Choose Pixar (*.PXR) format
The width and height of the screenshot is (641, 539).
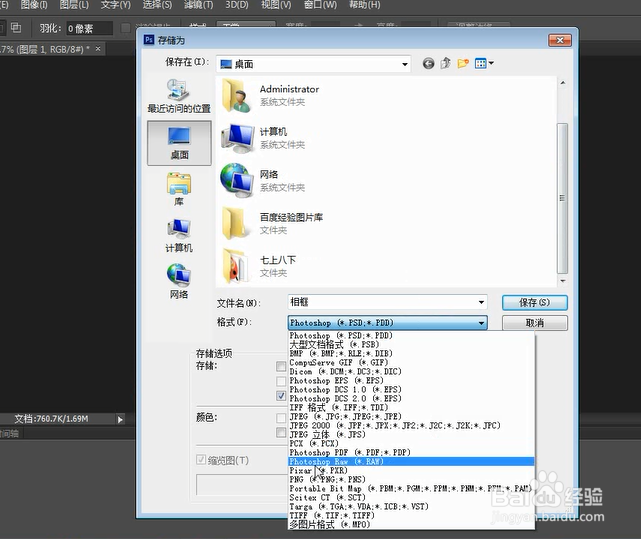pos(411,471)
